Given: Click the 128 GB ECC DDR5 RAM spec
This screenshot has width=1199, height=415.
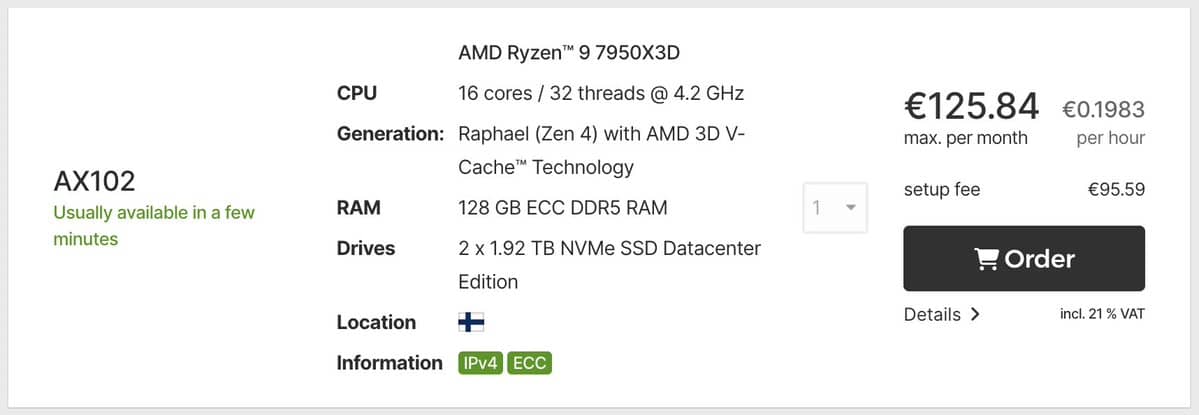Looking at the screenshot, I should point(562,208).
